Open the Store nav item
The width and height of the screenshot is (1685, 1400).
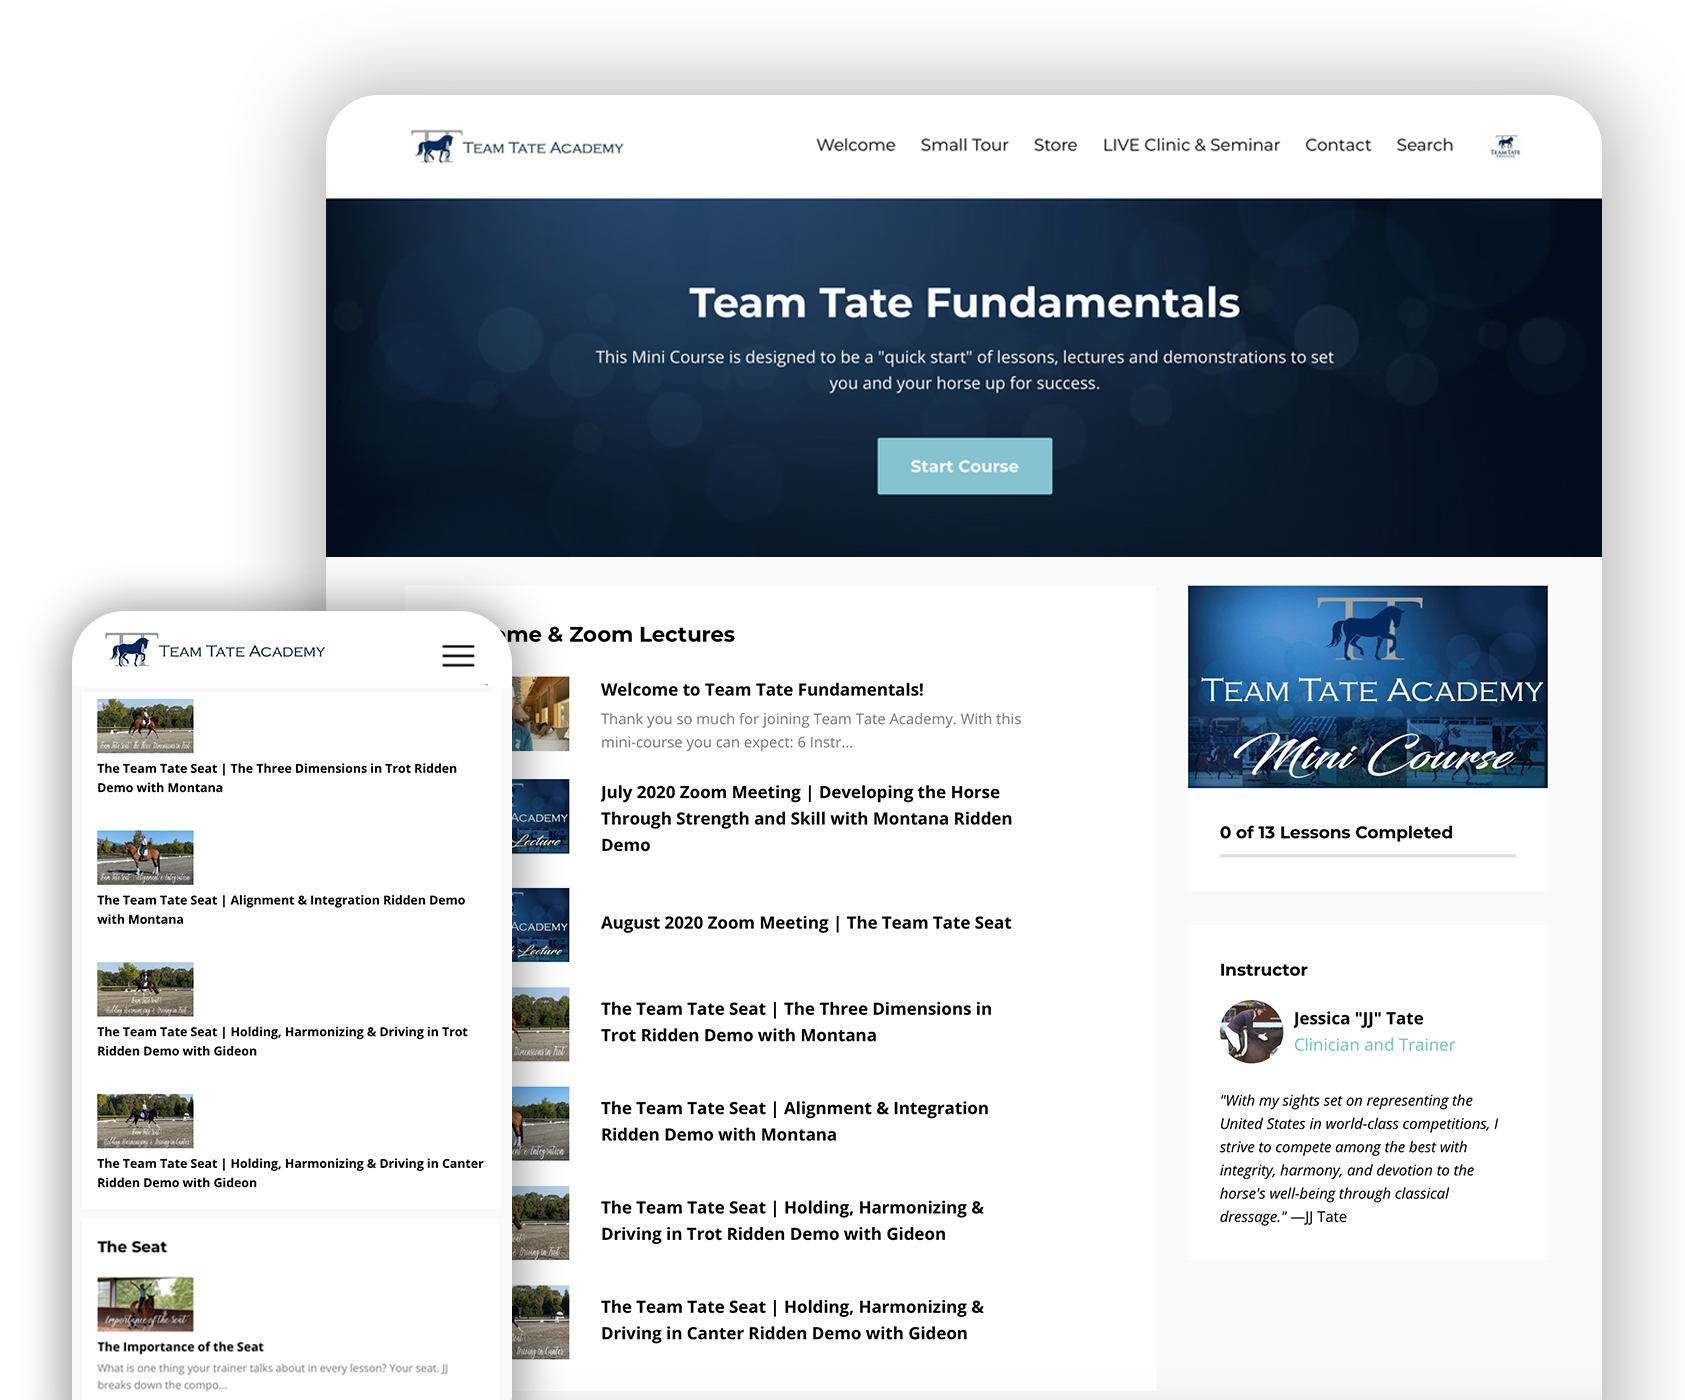[x=1055, y=145]
